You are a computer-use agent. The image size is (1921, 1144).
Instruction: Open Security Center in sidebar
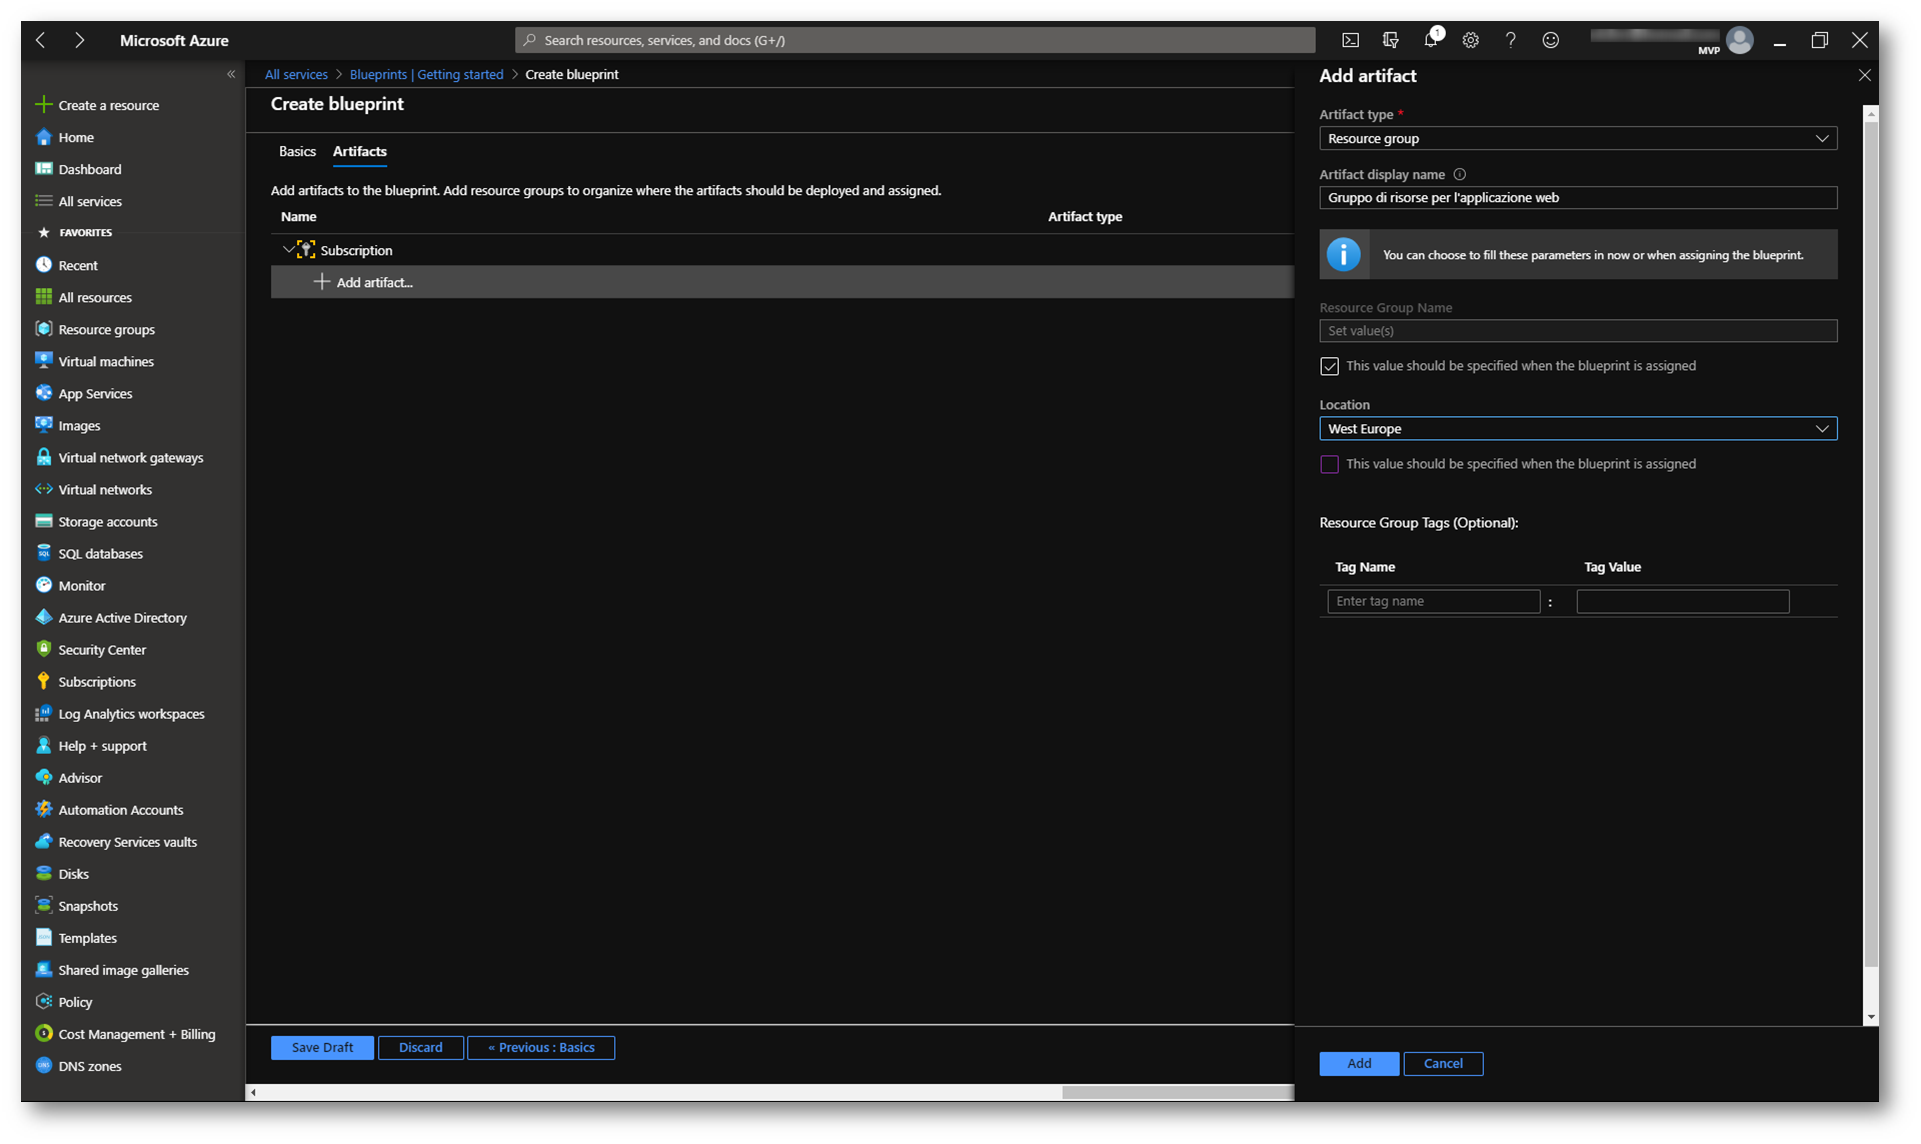[x=101, y=649]
